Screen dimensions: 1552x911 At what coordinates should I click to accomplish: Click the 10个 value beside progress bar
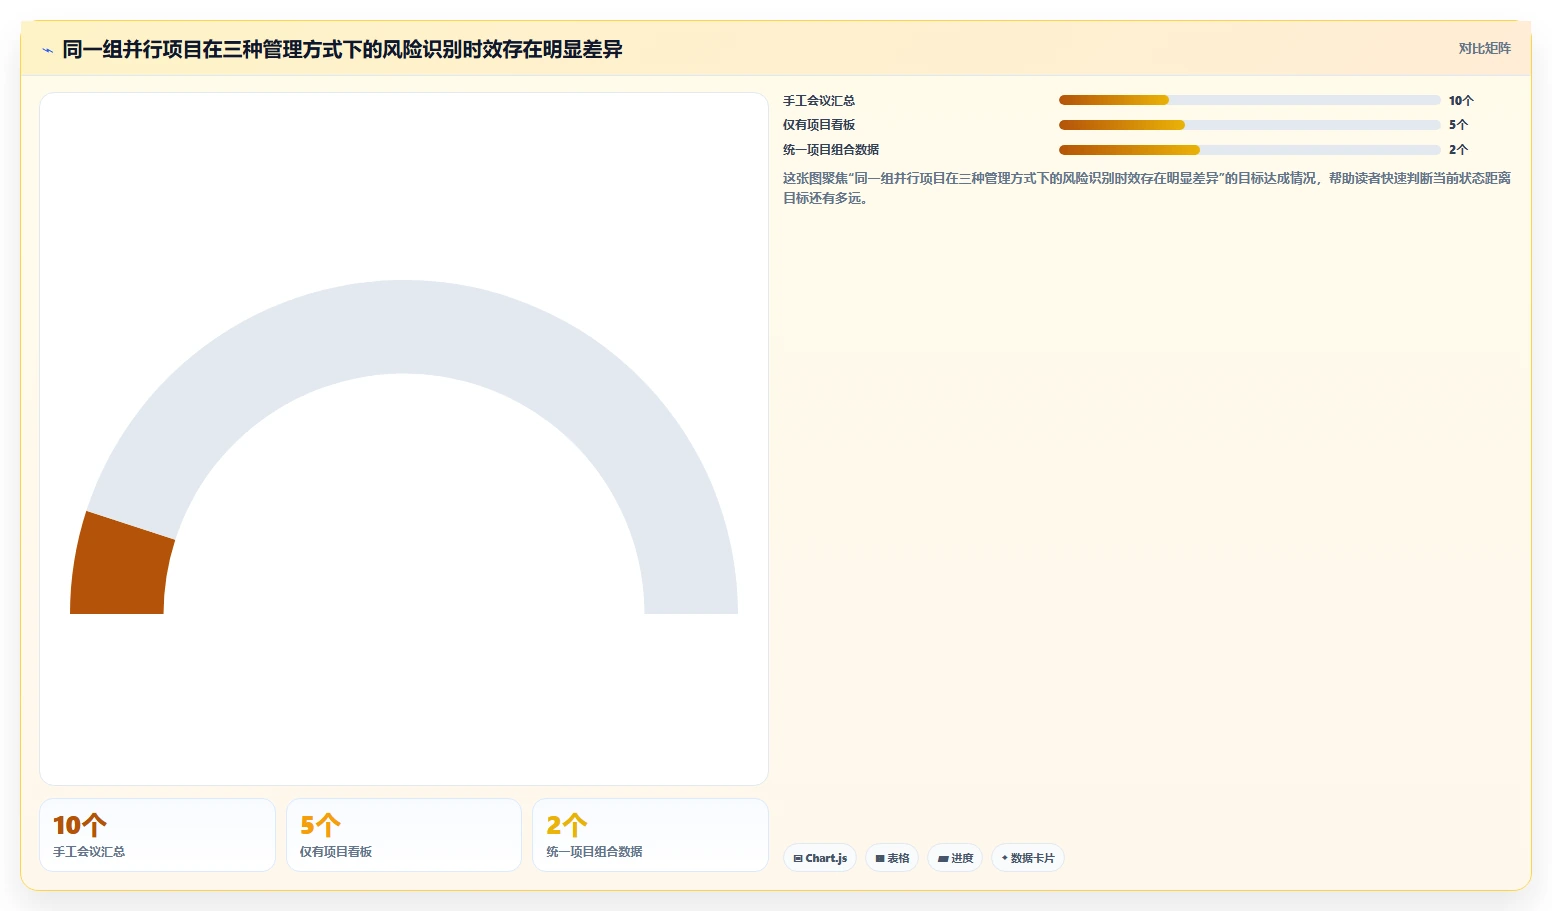[x=1461, y=100]
